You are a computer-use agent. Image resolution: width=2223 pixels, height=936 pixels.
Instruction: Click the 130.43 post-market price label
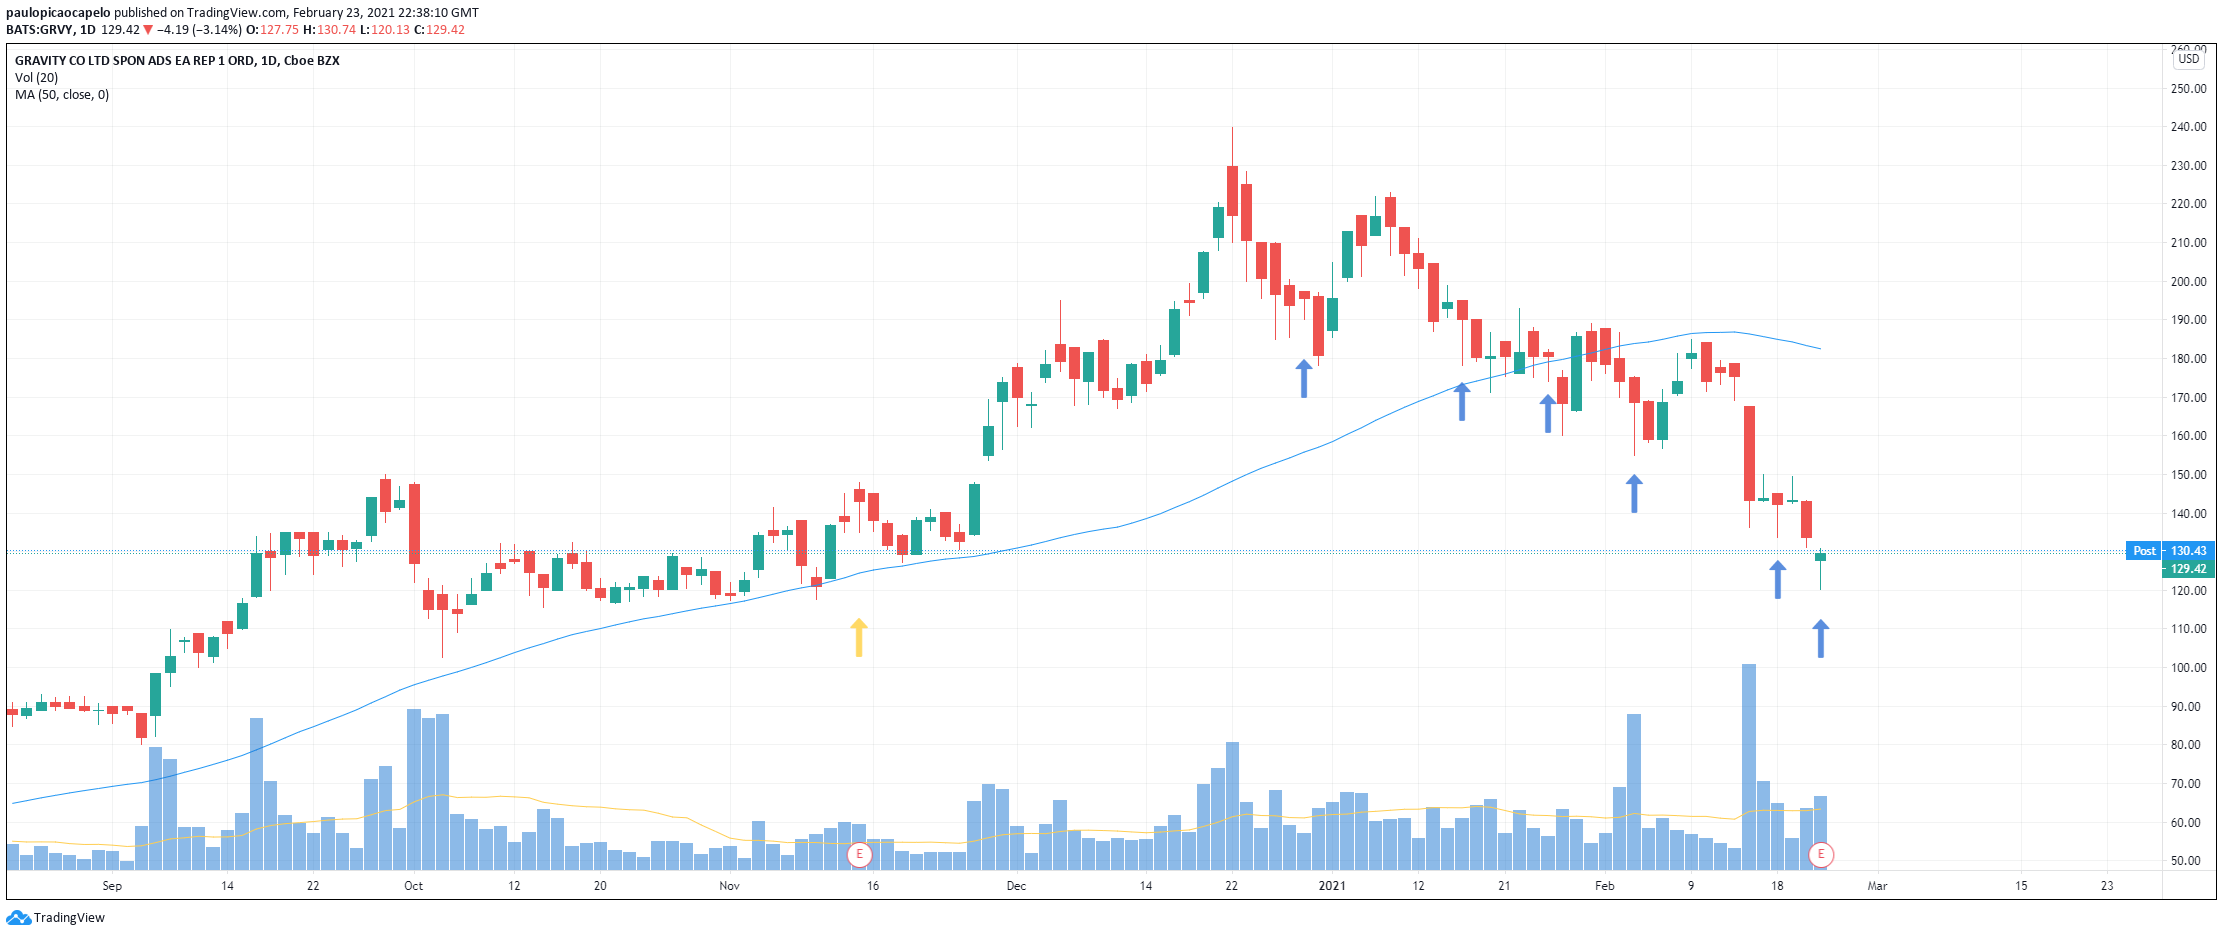point(2189,551)
